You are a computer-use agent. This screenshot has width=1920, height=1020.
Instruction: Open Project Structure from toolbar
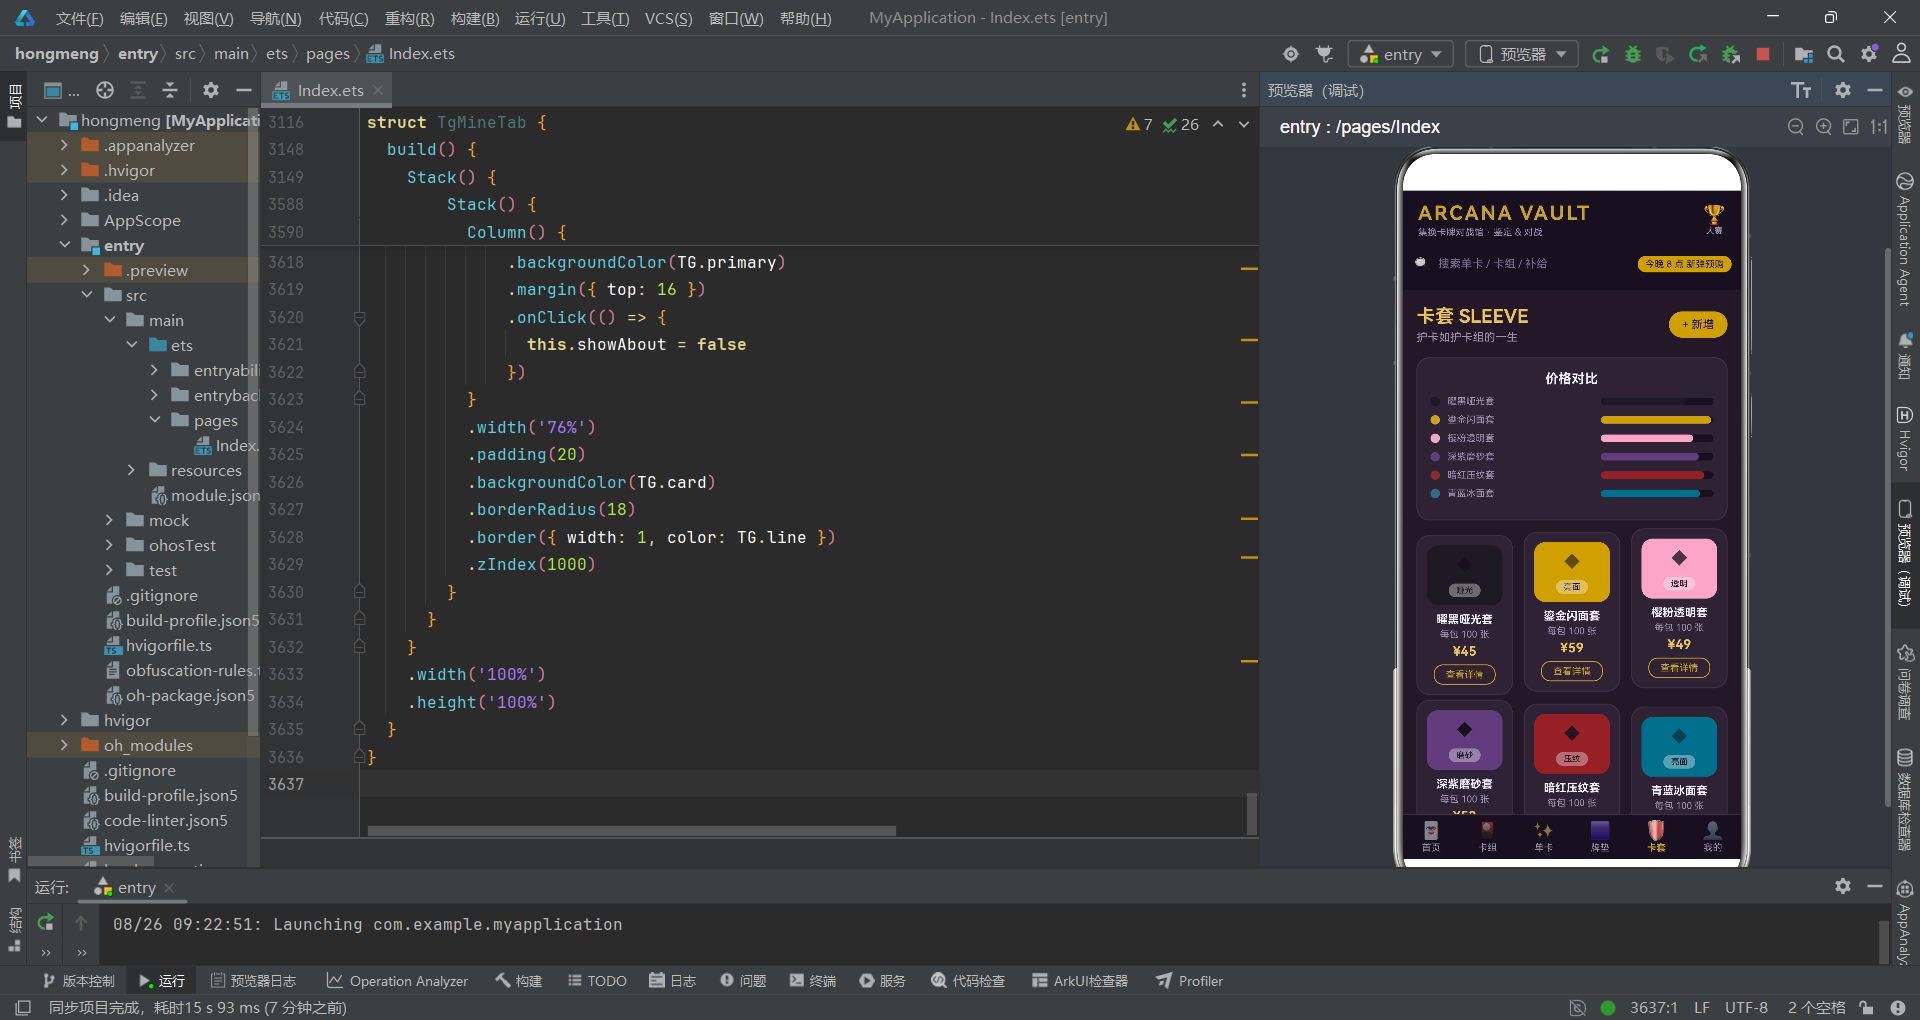1804,54
